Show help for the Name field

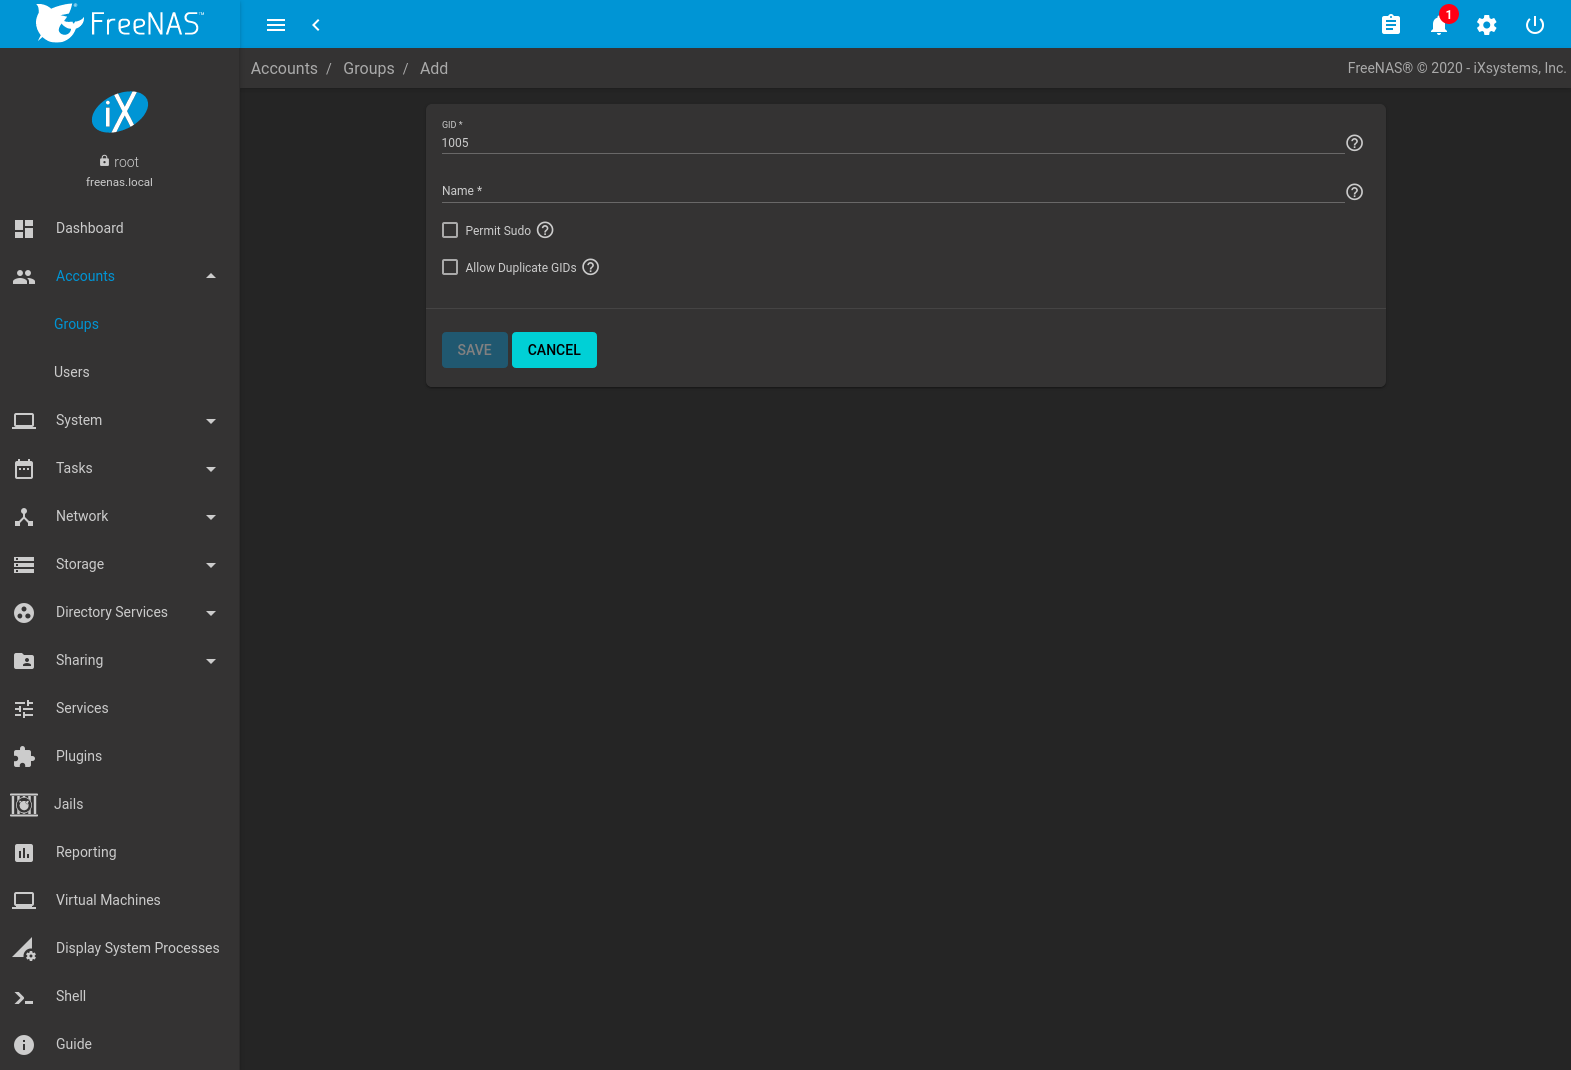pyautogui.click(x=1354, y=192)
